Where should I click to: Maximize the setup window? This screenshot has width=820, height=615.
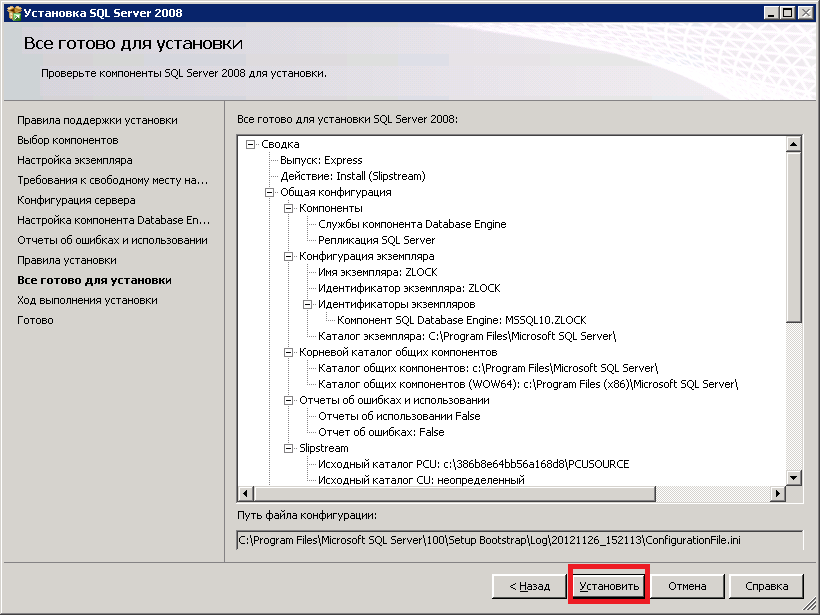[x=787, y=13]
